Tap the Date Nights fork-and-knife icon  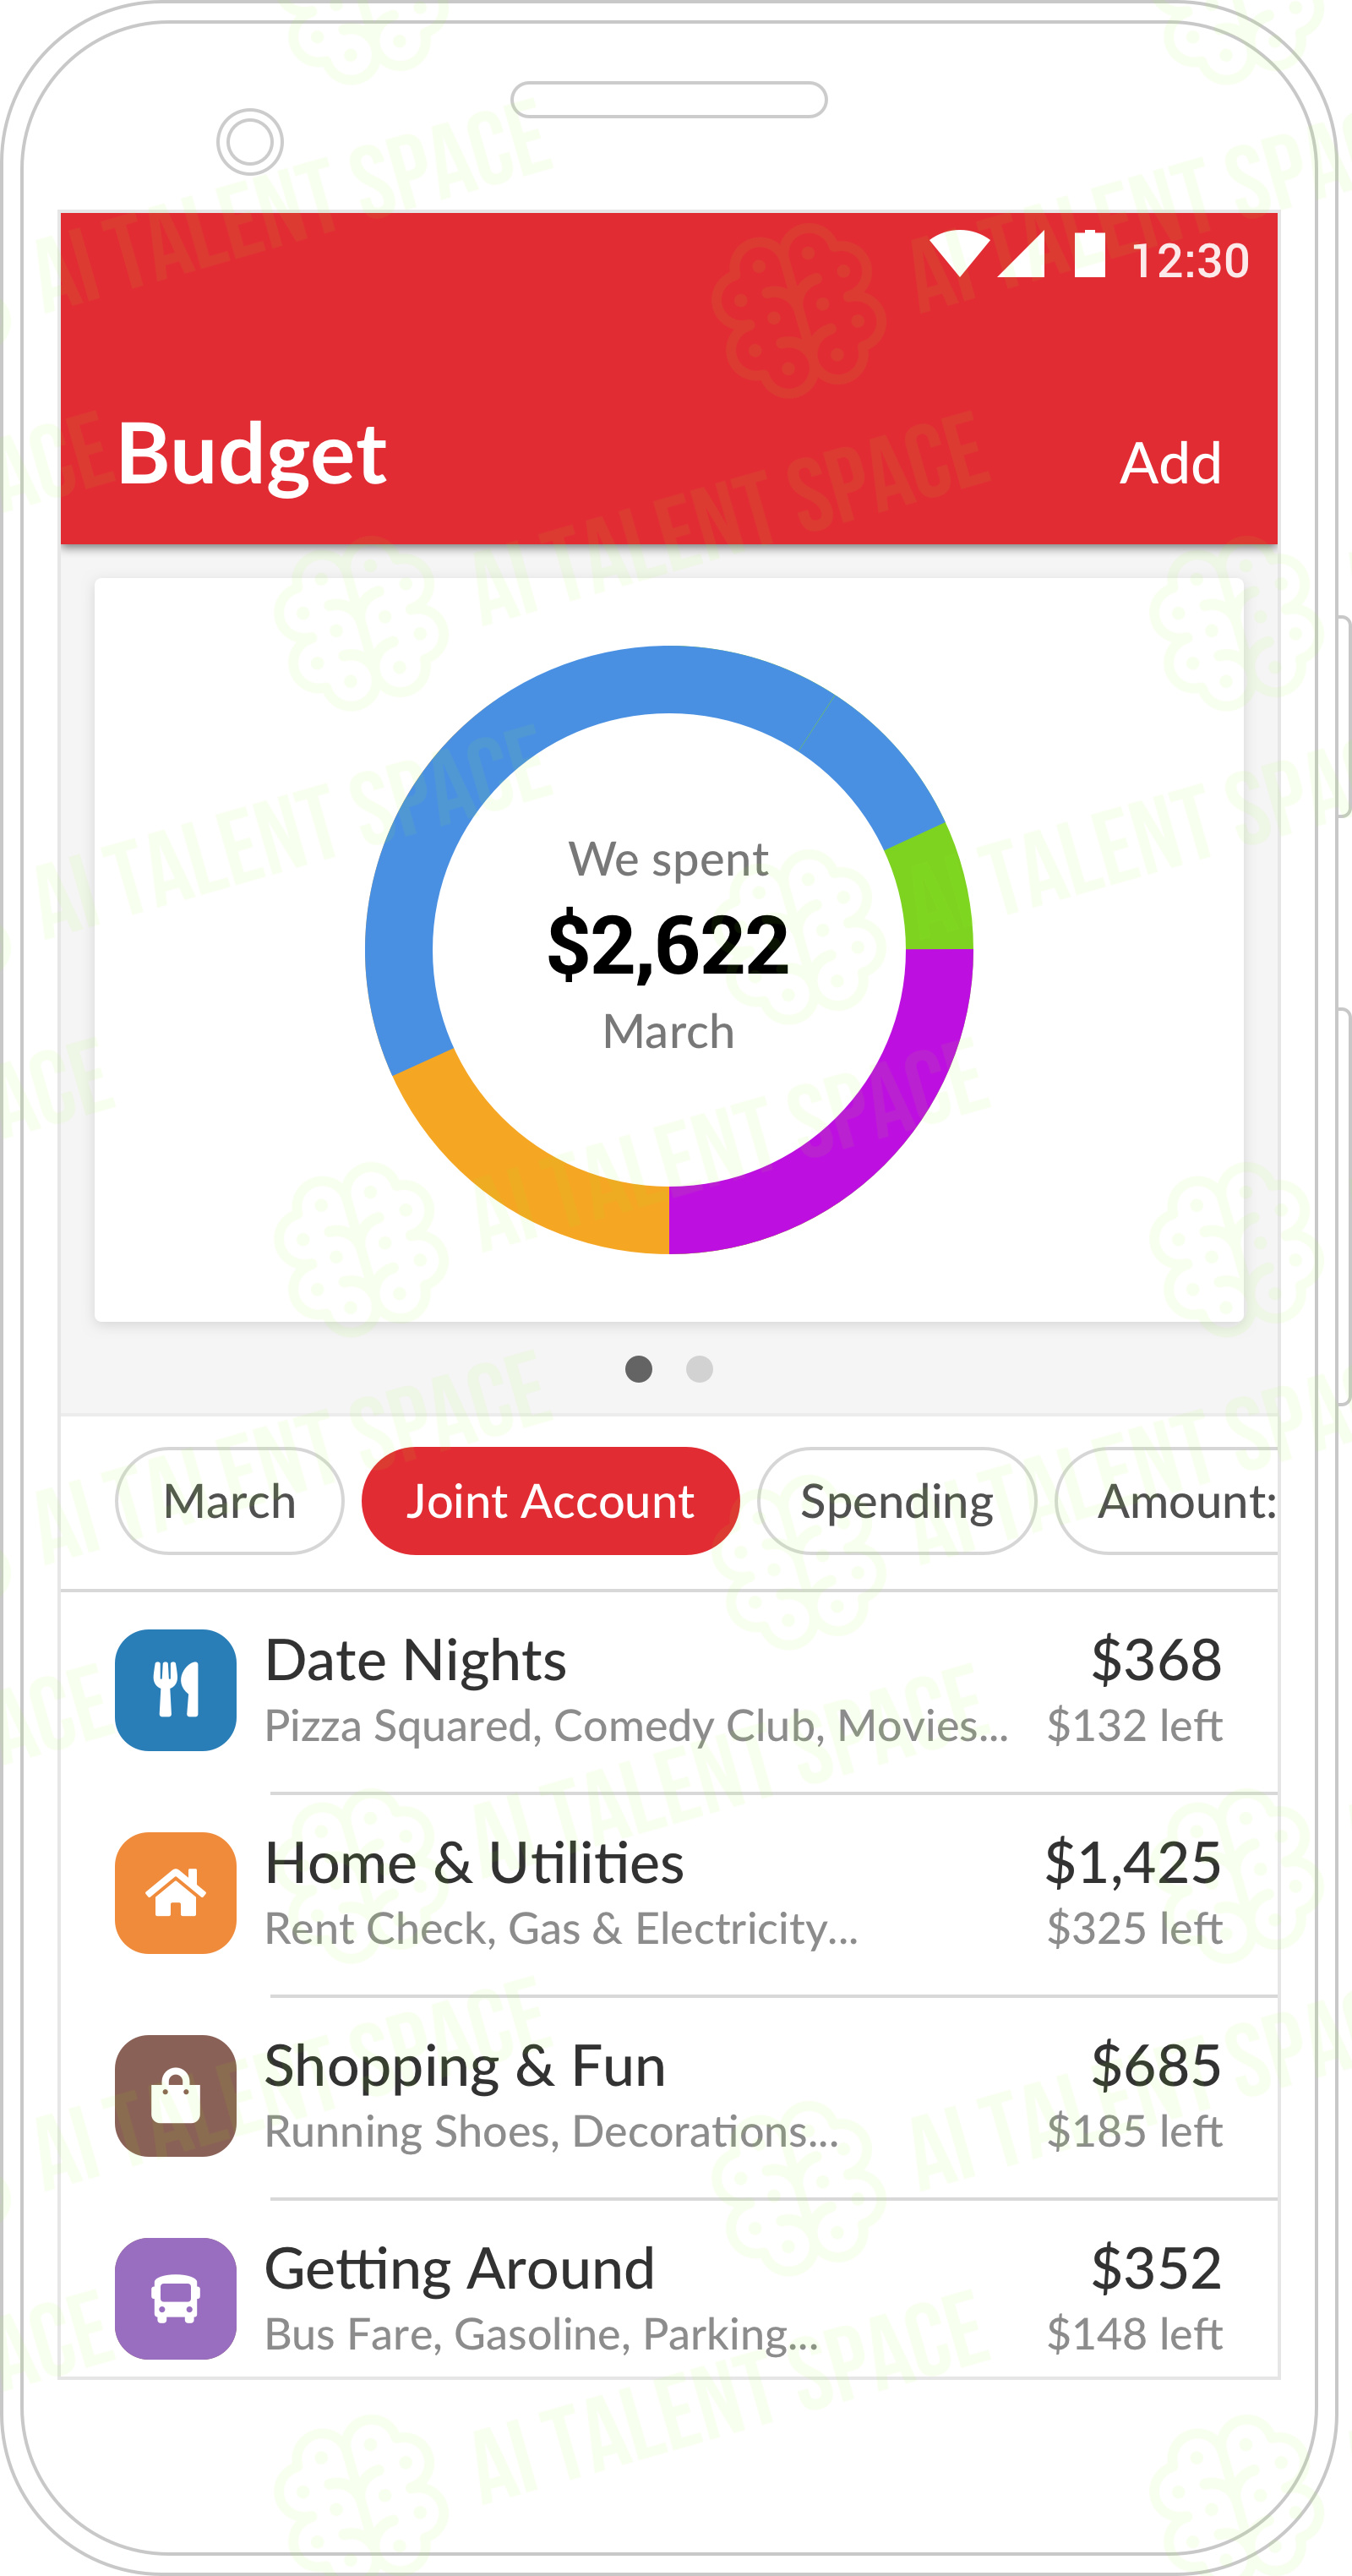[176, 1689]
